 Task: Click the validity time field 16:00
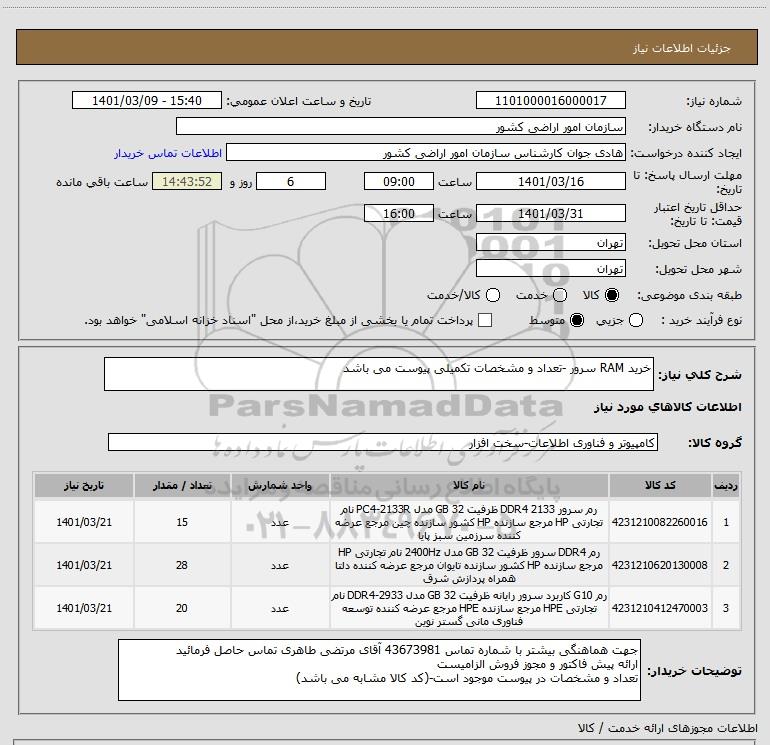[x=399, y=213]
